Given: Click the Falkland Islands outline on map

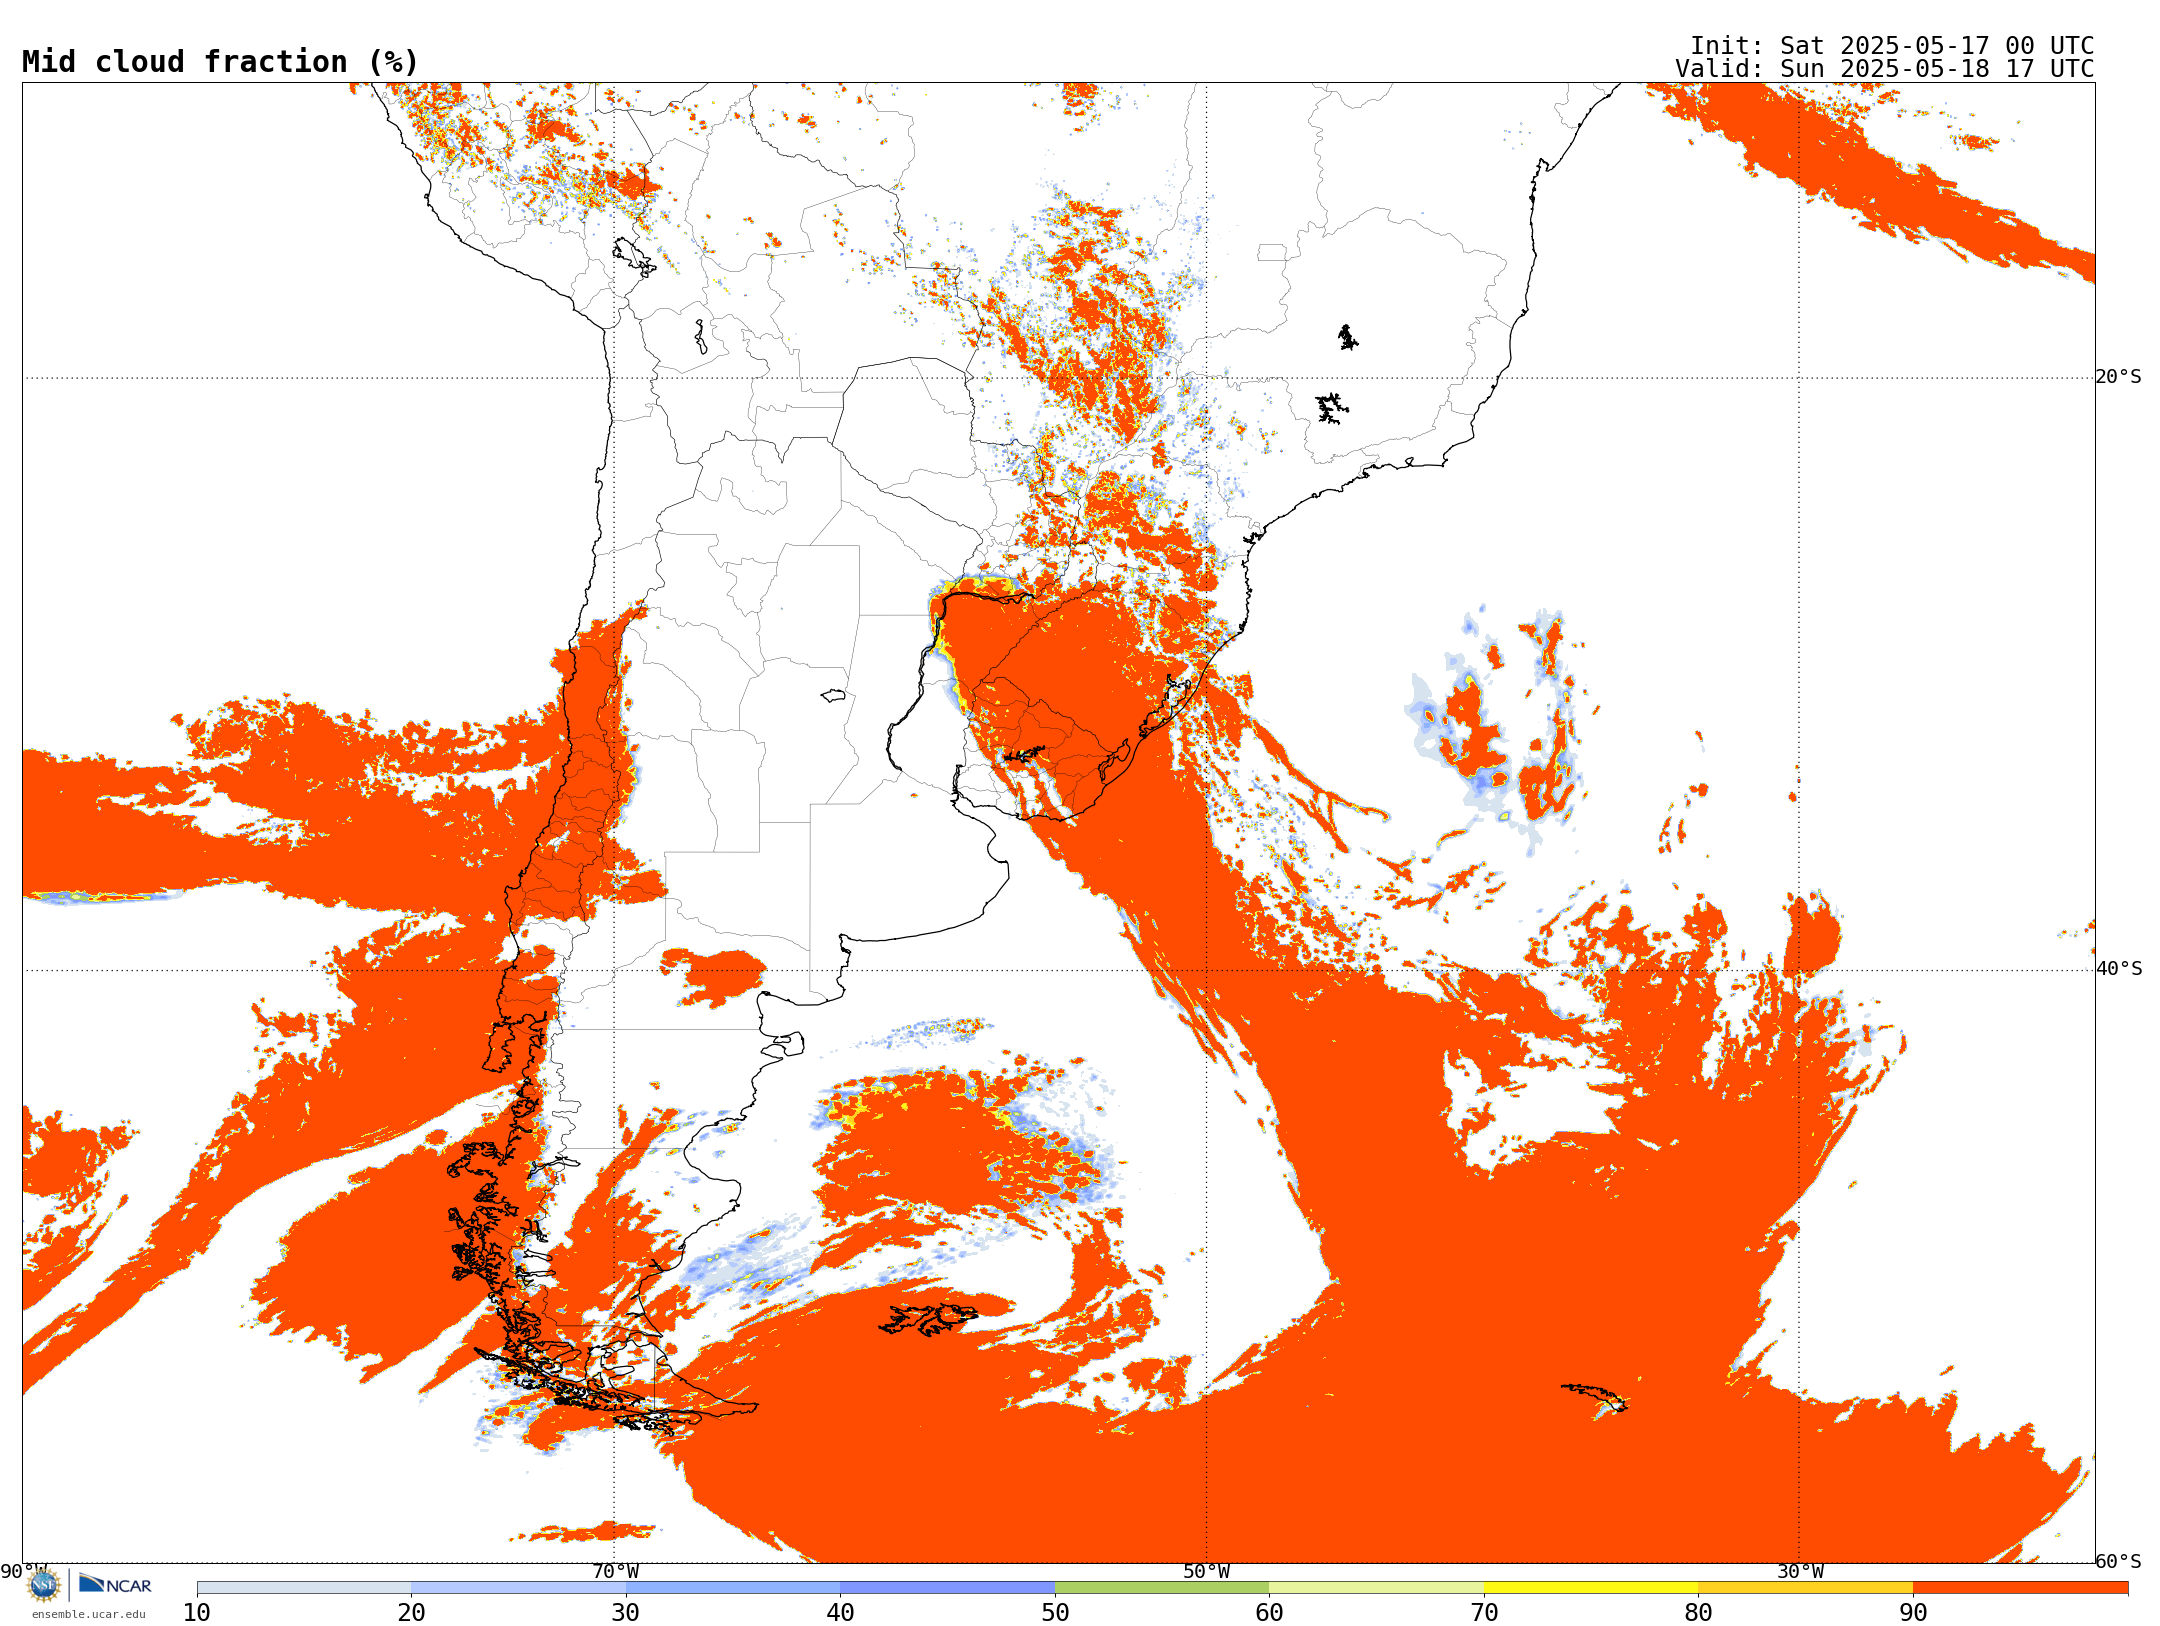Looking at the screenshot, I should (928, 1319).
